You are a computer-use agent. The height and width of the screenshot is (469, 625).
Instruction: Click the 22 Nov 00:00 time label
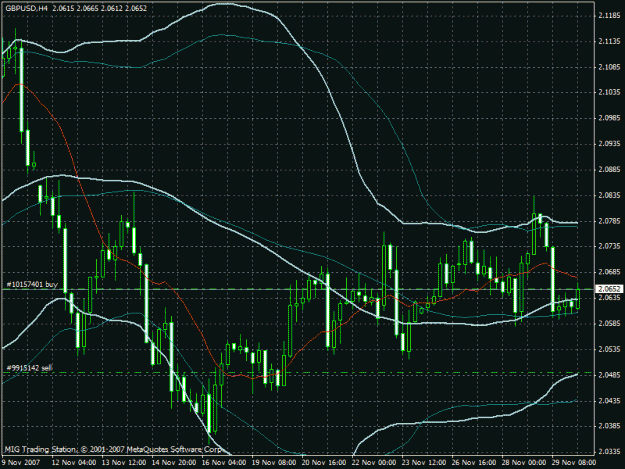point(374,462)
